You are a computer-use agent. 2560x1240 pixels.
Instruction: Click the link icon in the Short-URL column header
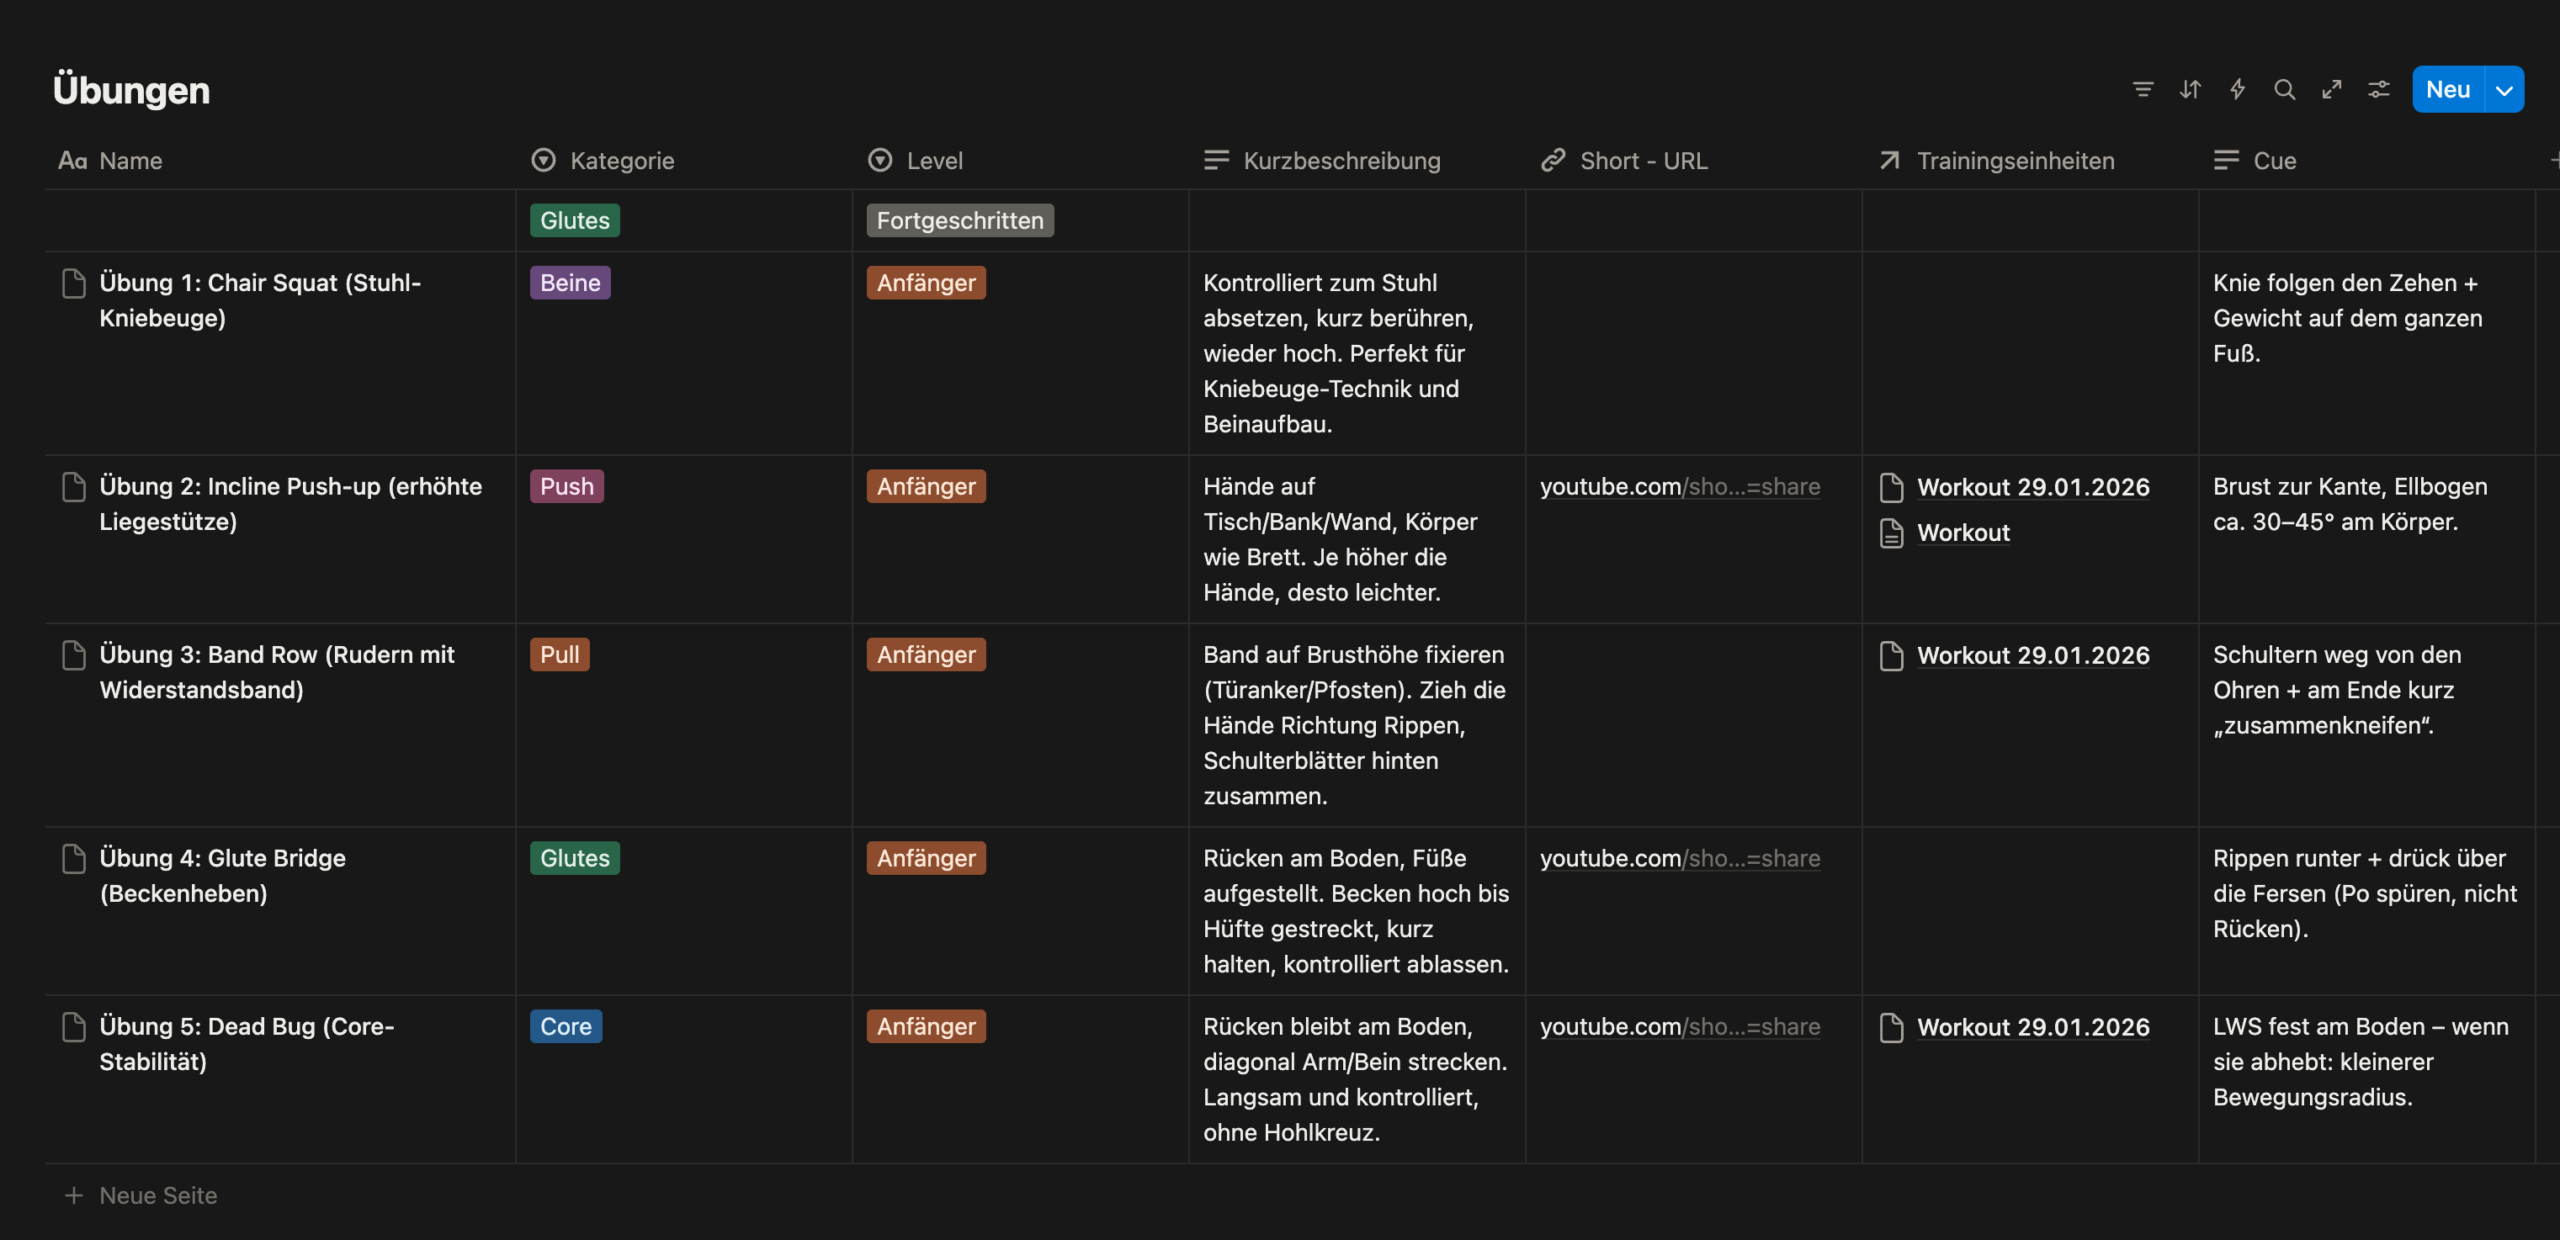pyautogui.click(x=1552, y=160)
